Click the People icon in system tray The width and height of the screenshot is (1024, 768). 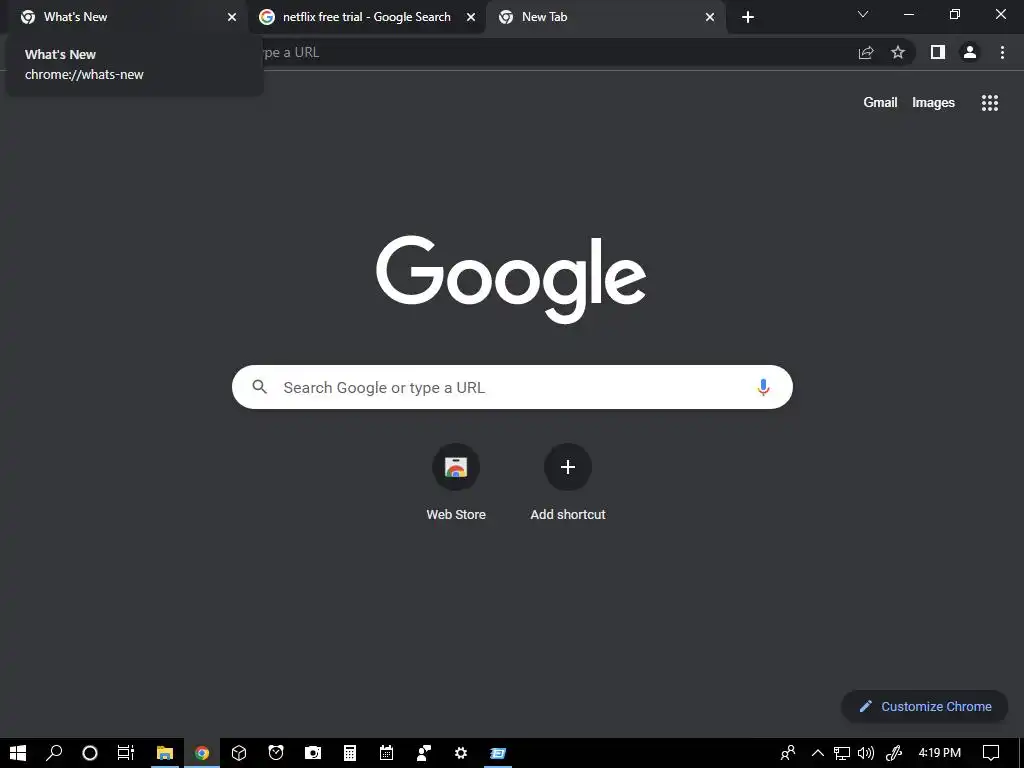pyautogui.click(x=788, y=753)
